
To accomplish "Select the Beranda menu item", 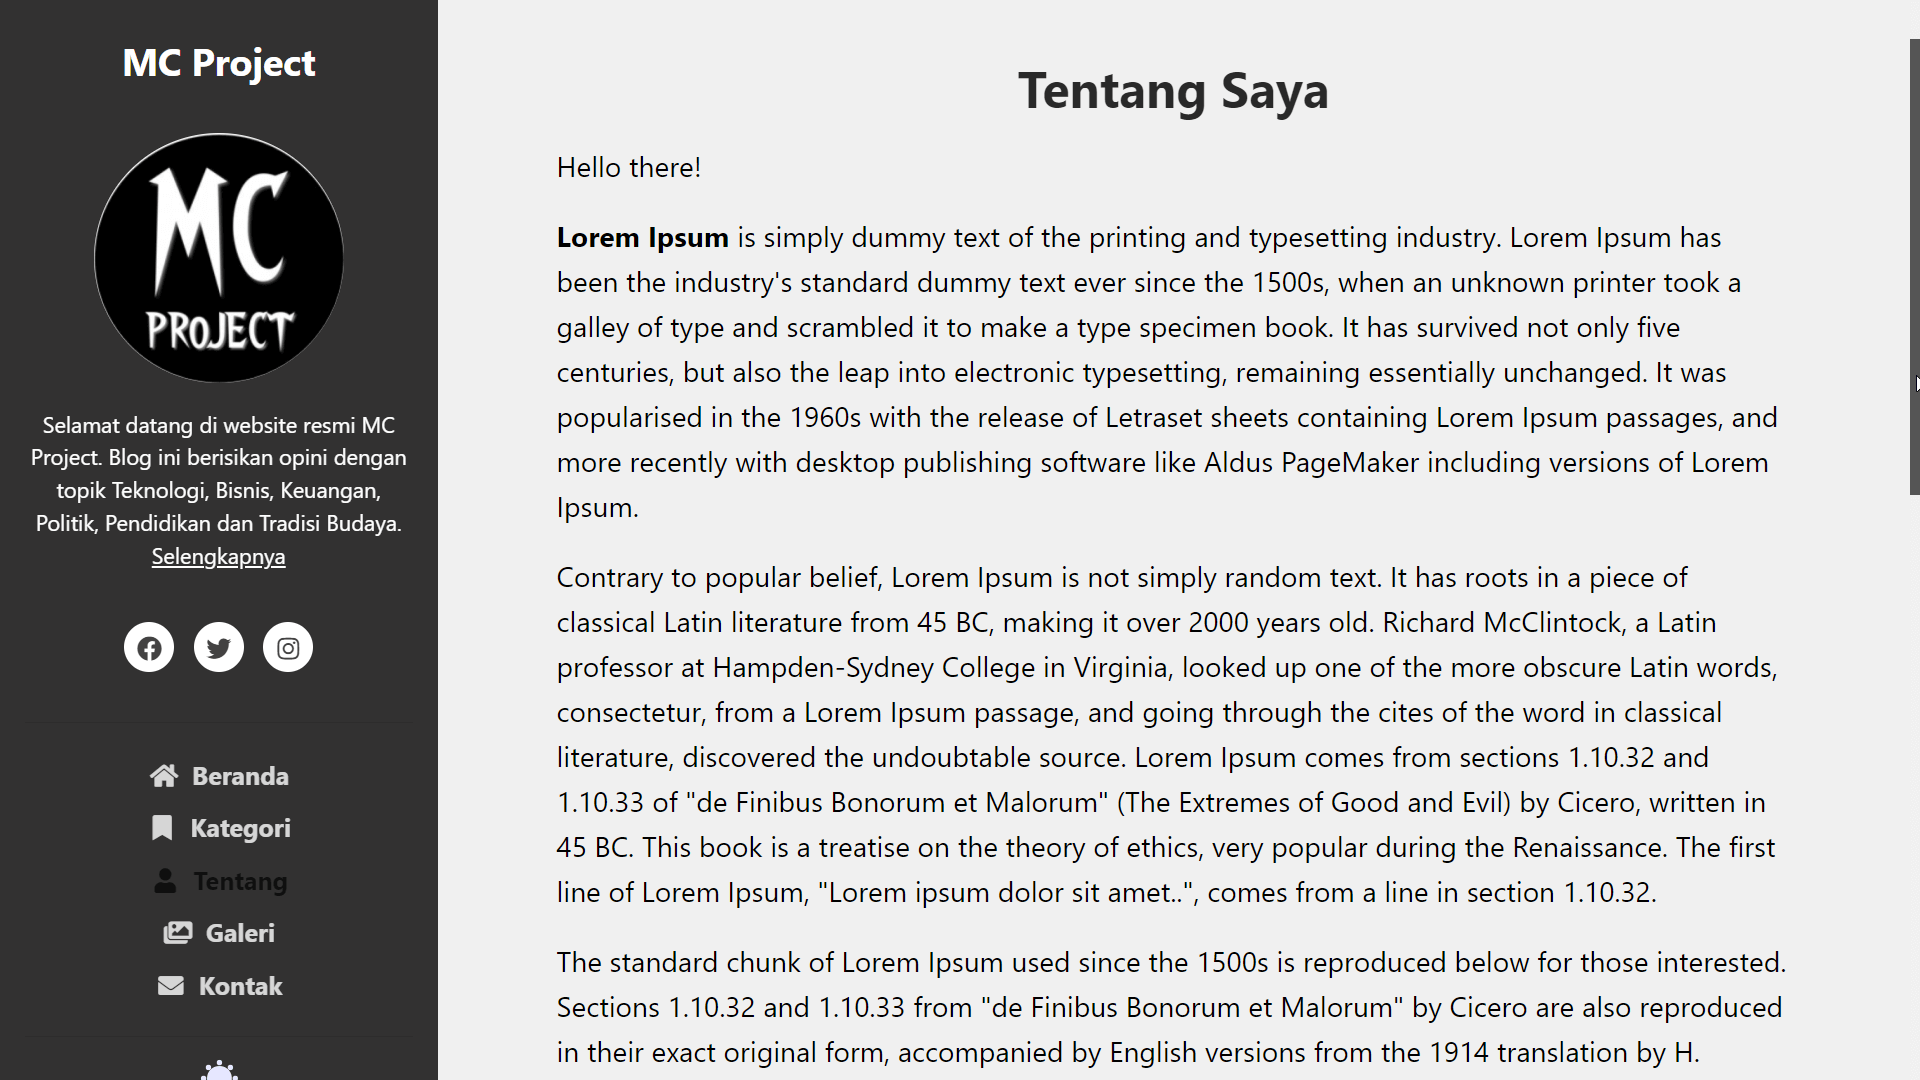I will 240,775.
